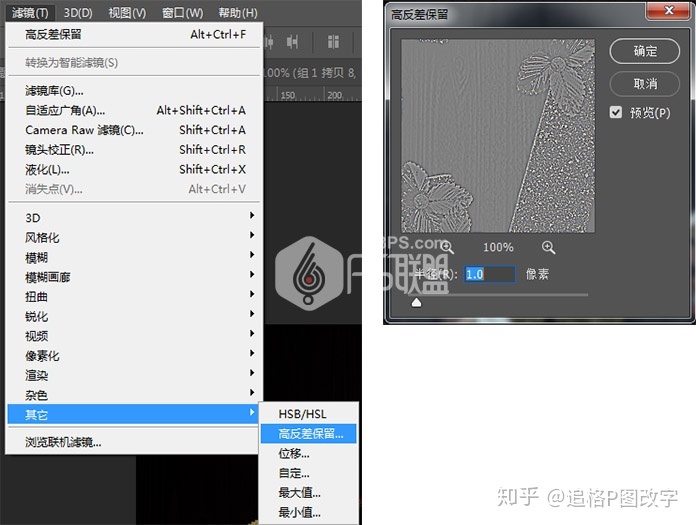Toggle the 预览(P) checkbox
The height and width of the screenshot is (525, 696).
616,112
